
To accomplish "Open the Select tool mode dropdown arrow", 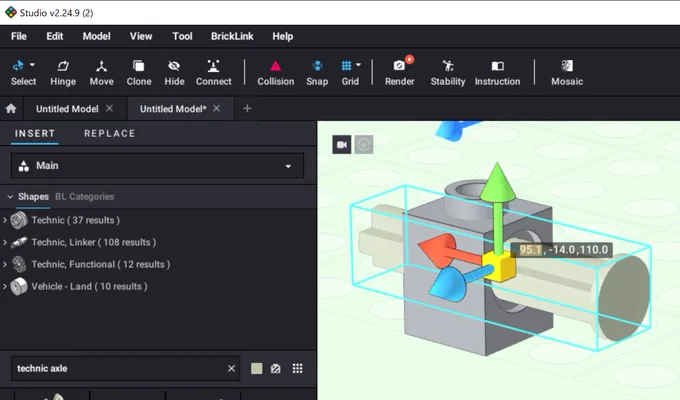I will 32,65.
